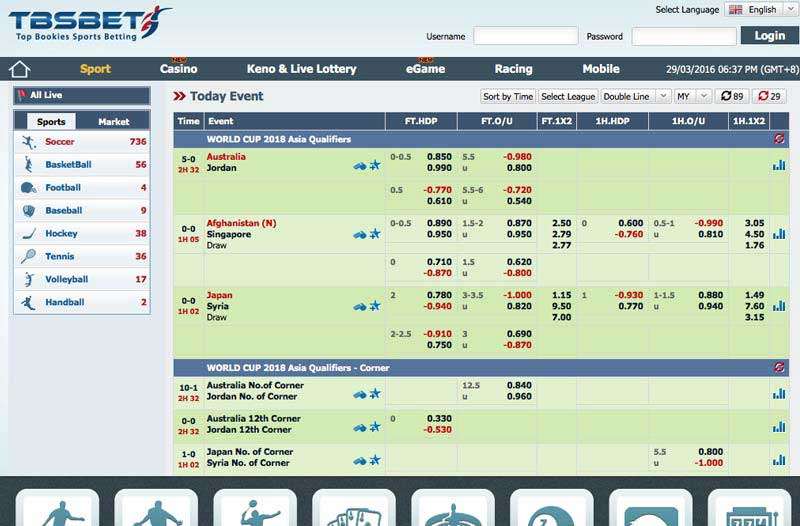Viewport: 800px width, 526px height.
Task: Click Select League button
Action: (x=568, y=96)
